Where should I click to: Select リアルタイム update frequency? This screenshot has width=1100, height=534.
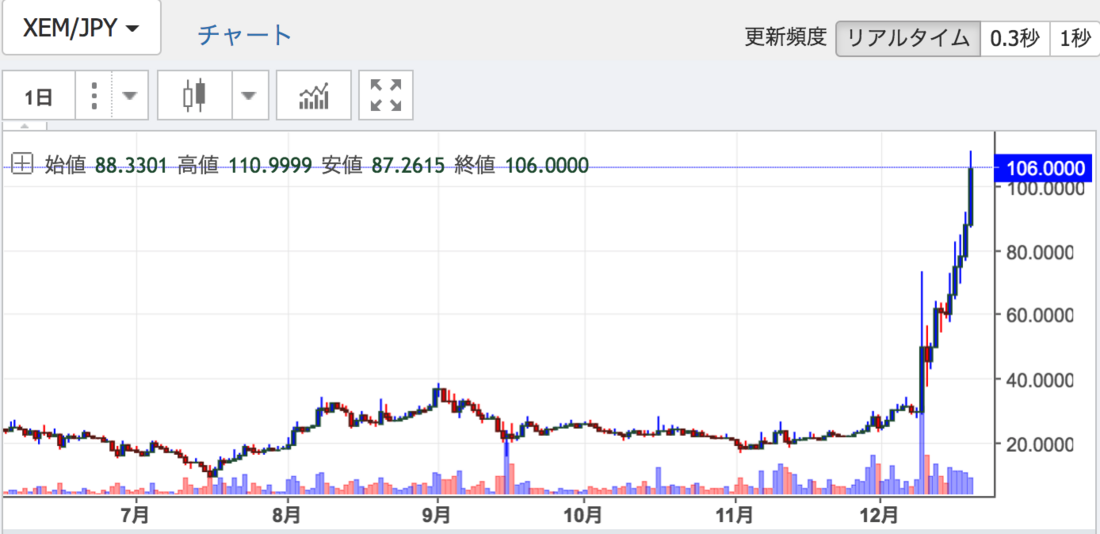pyautogui.click(x=908, y=38)
